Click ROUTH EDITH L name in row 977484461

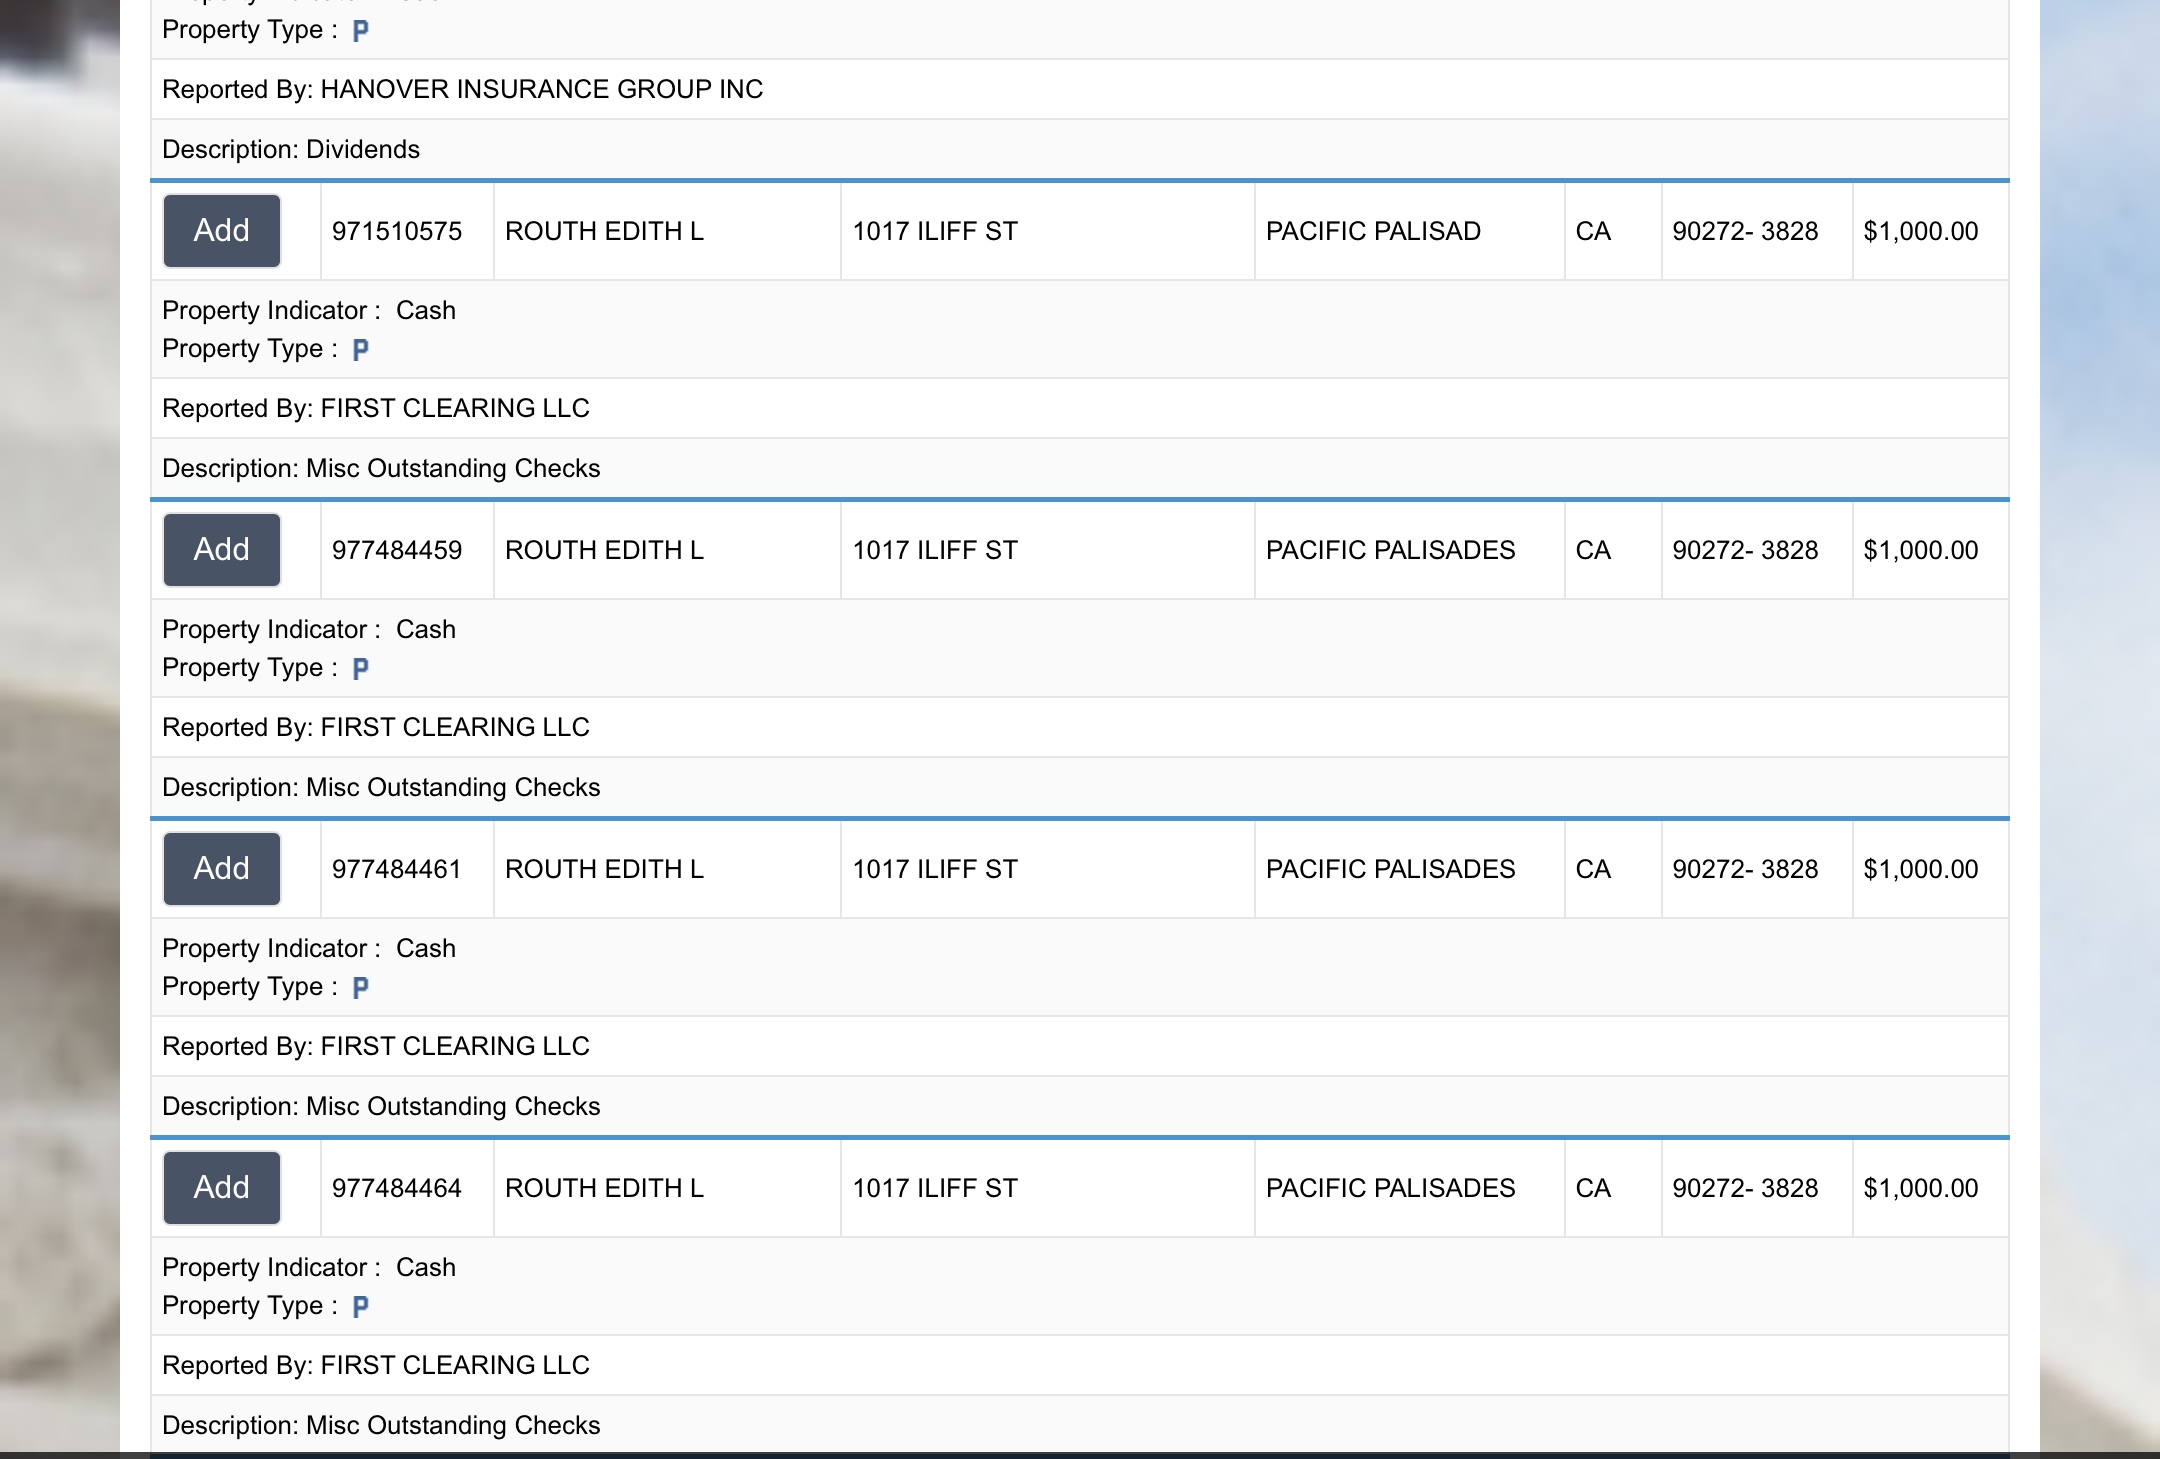[604, 869]
